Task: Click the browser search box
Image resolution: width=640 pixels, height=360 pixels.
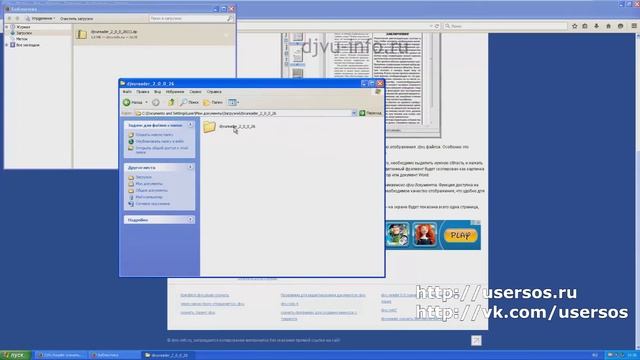Action: tap(505, 26)
